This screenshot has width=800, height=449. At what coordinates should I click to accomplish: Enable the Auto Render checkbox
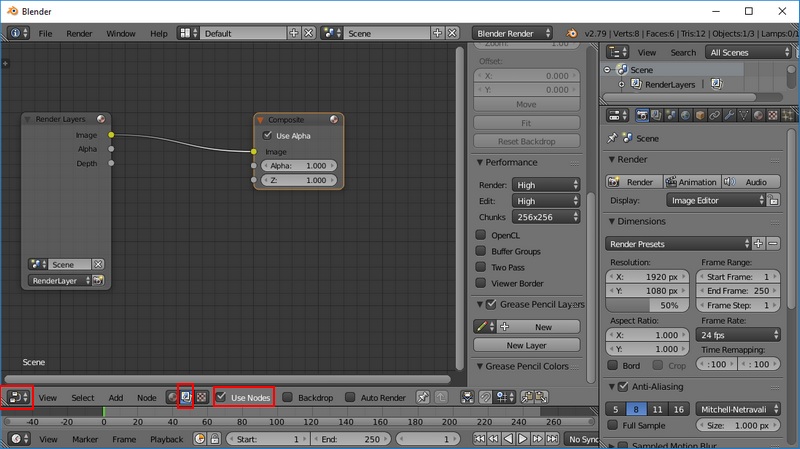[x=350, y=397]
